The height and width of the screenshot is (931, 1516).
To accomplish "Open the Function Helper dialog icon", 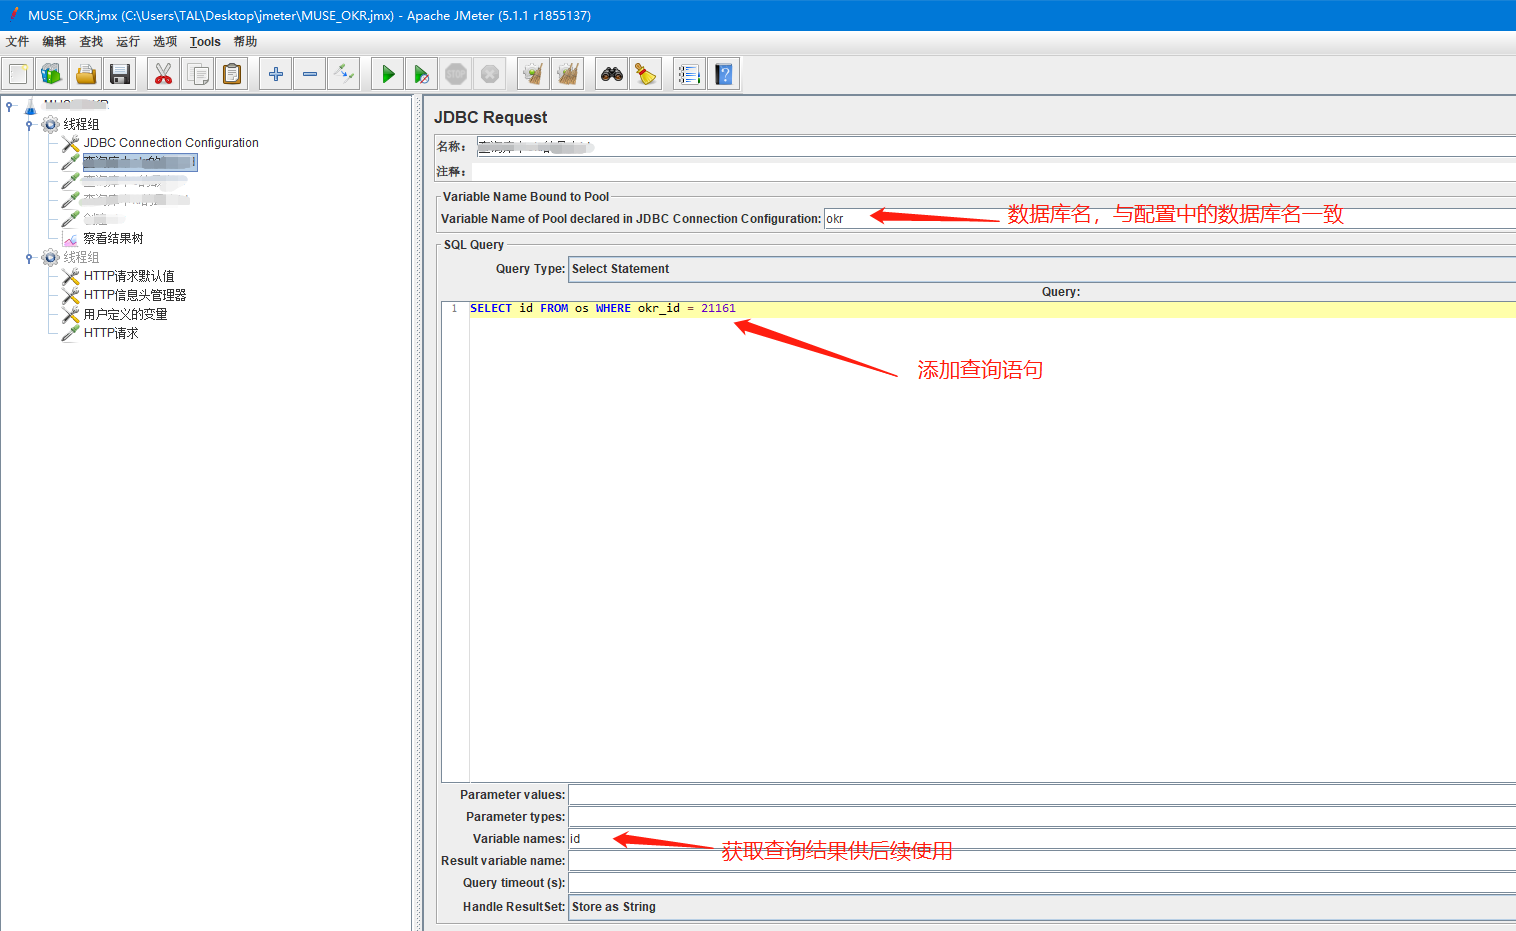I will (x=690, y=74).
